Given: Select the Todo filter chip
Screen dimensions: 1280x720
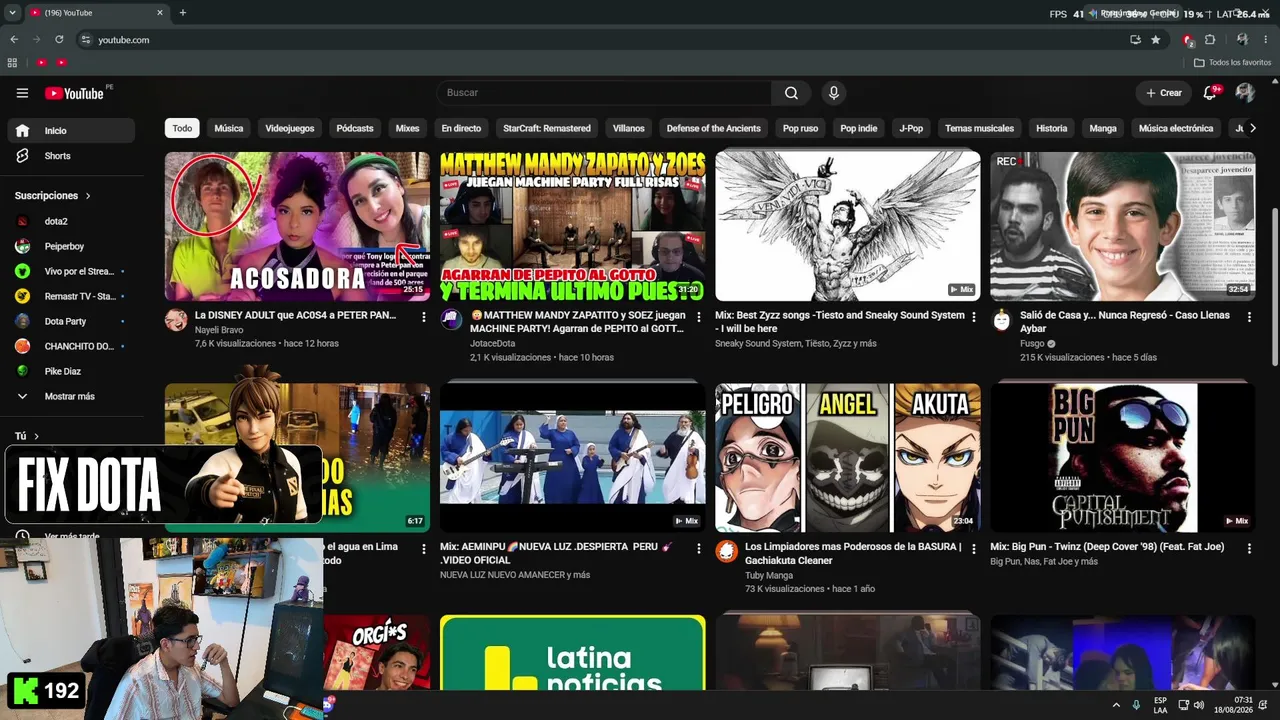Looking at the screenshot, I should tap(182, 128).
